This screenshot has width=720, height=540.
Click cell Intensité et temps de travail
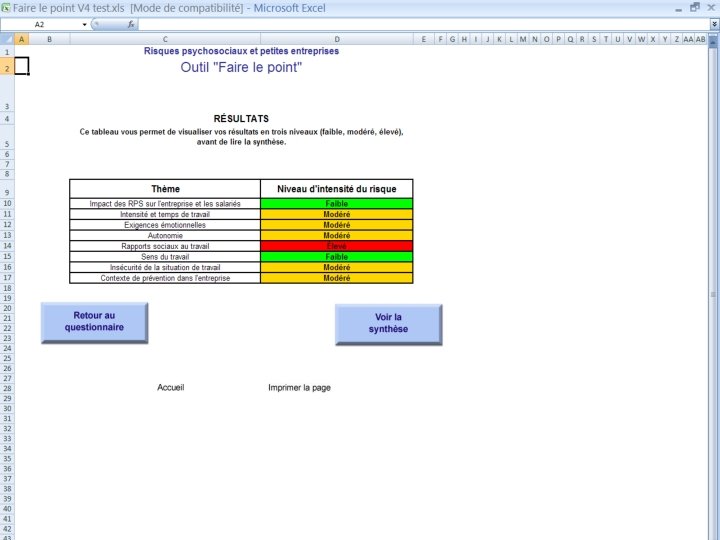[x=165, y=214]
